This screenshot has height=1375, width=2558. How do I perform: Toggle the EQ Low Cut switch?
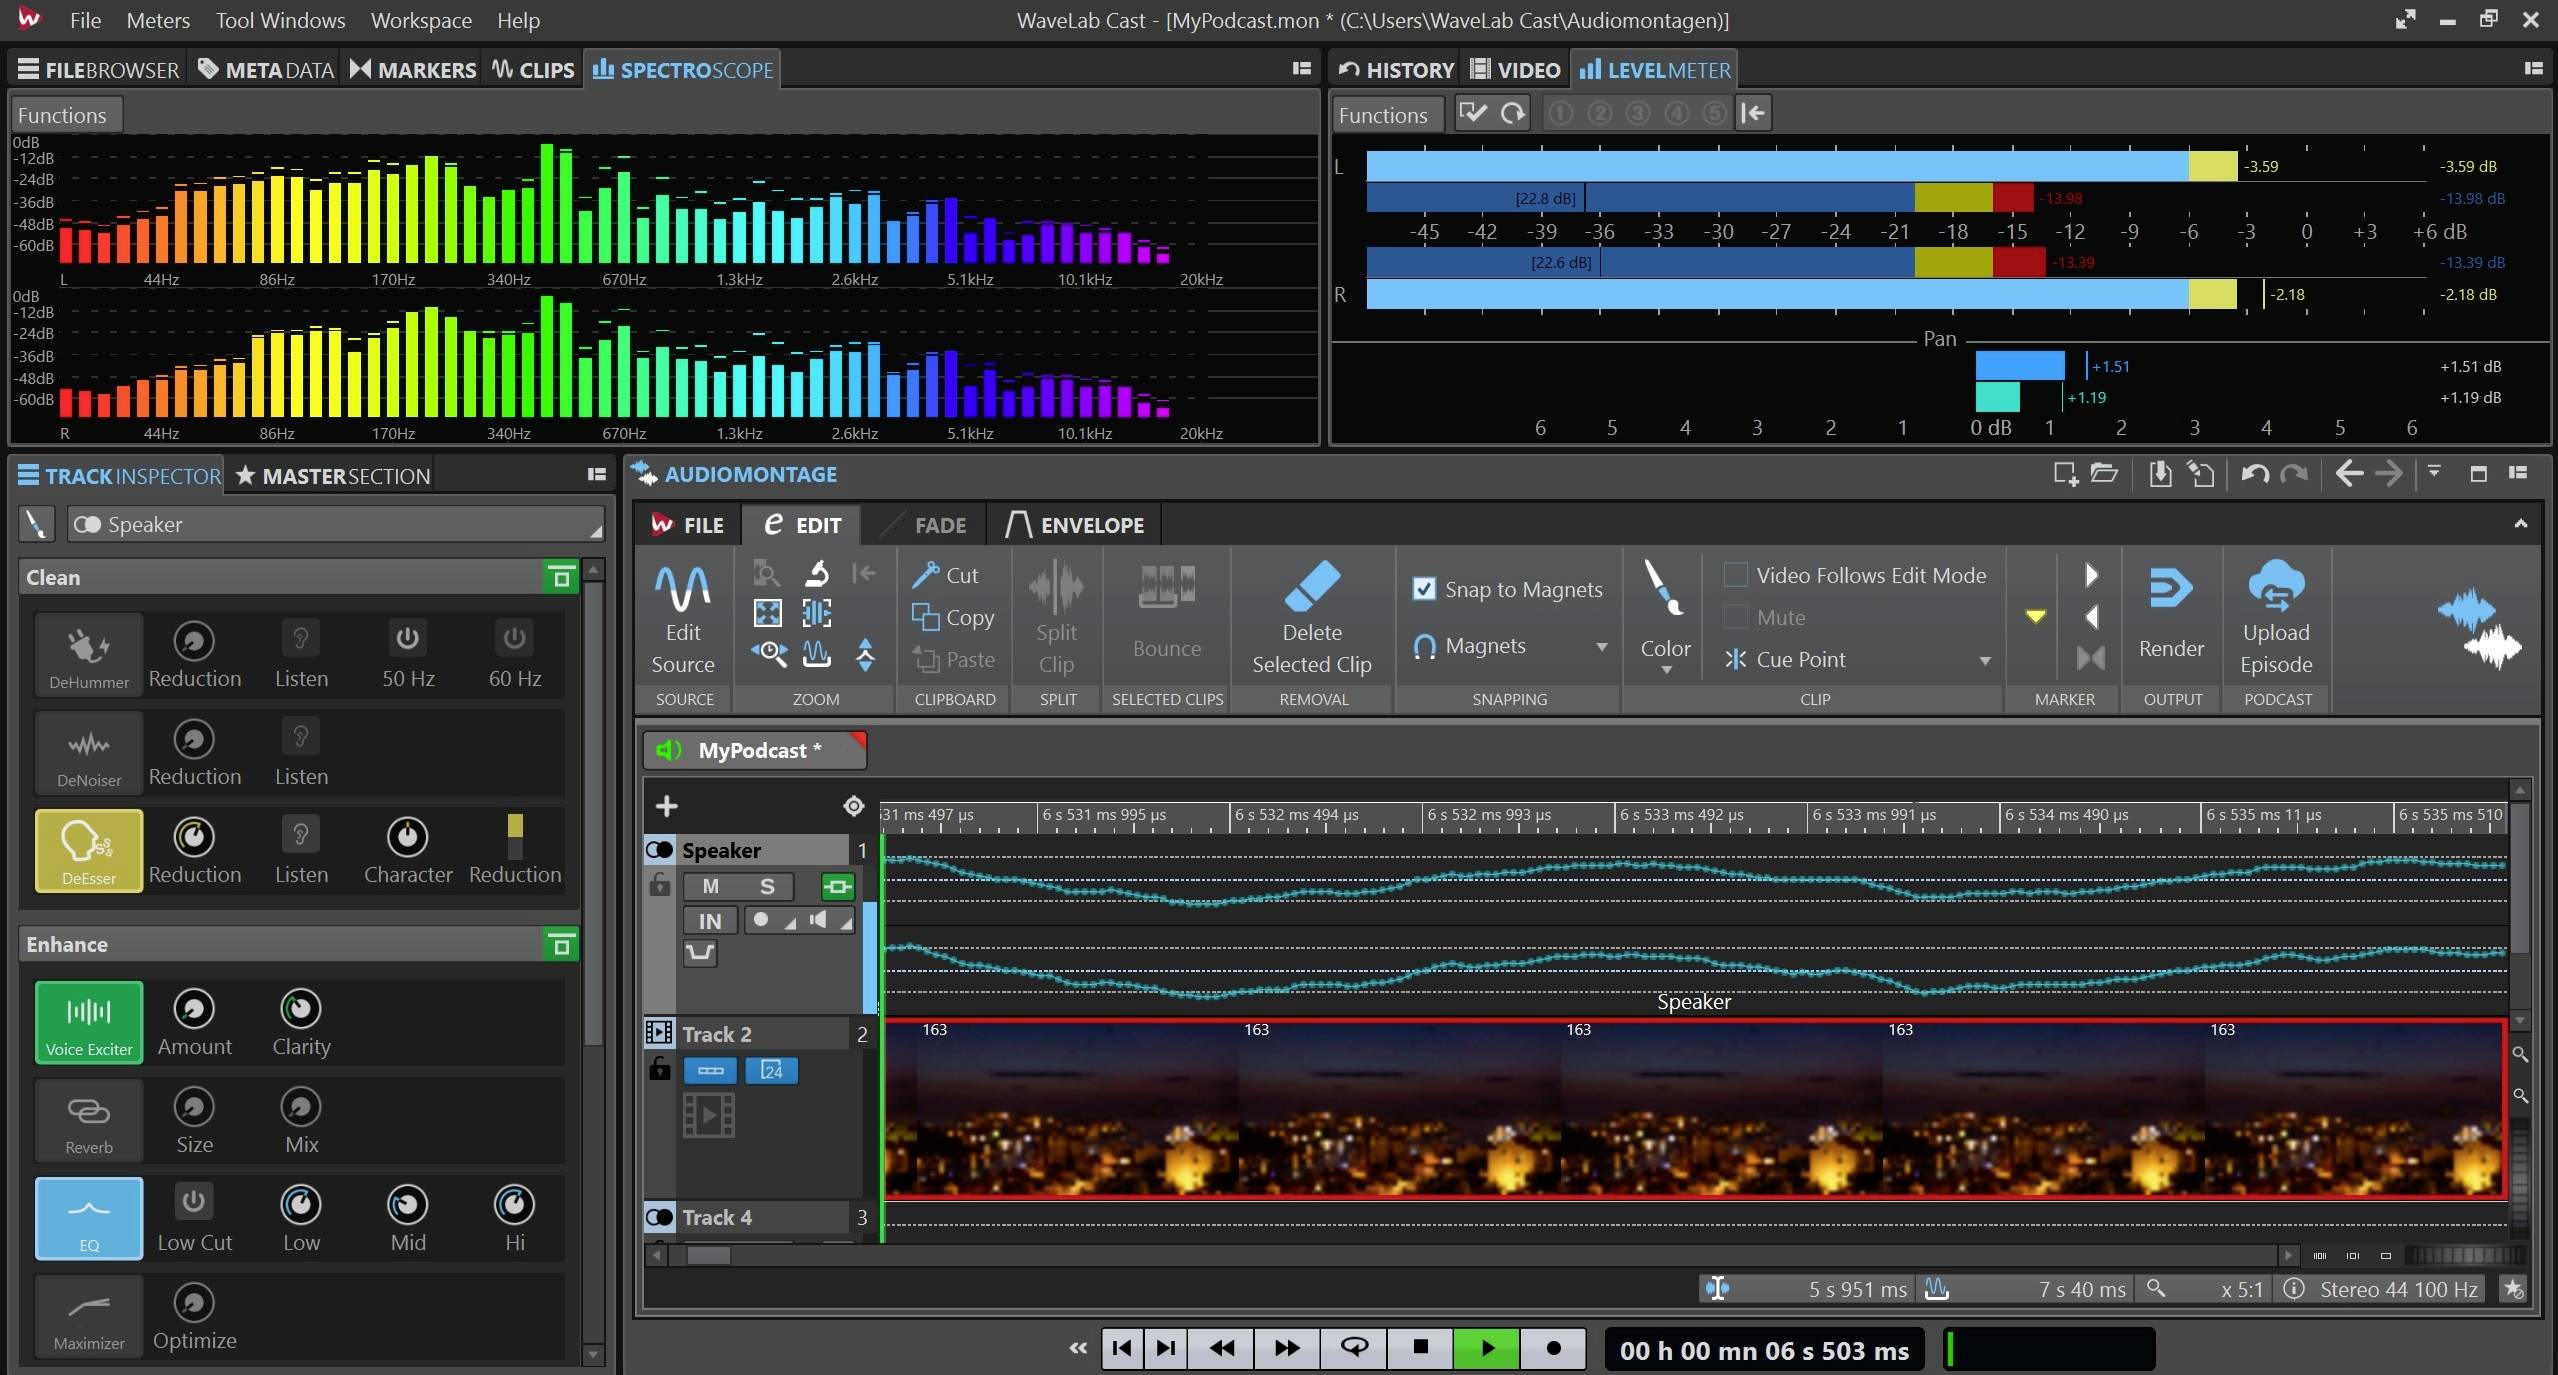194,1201
